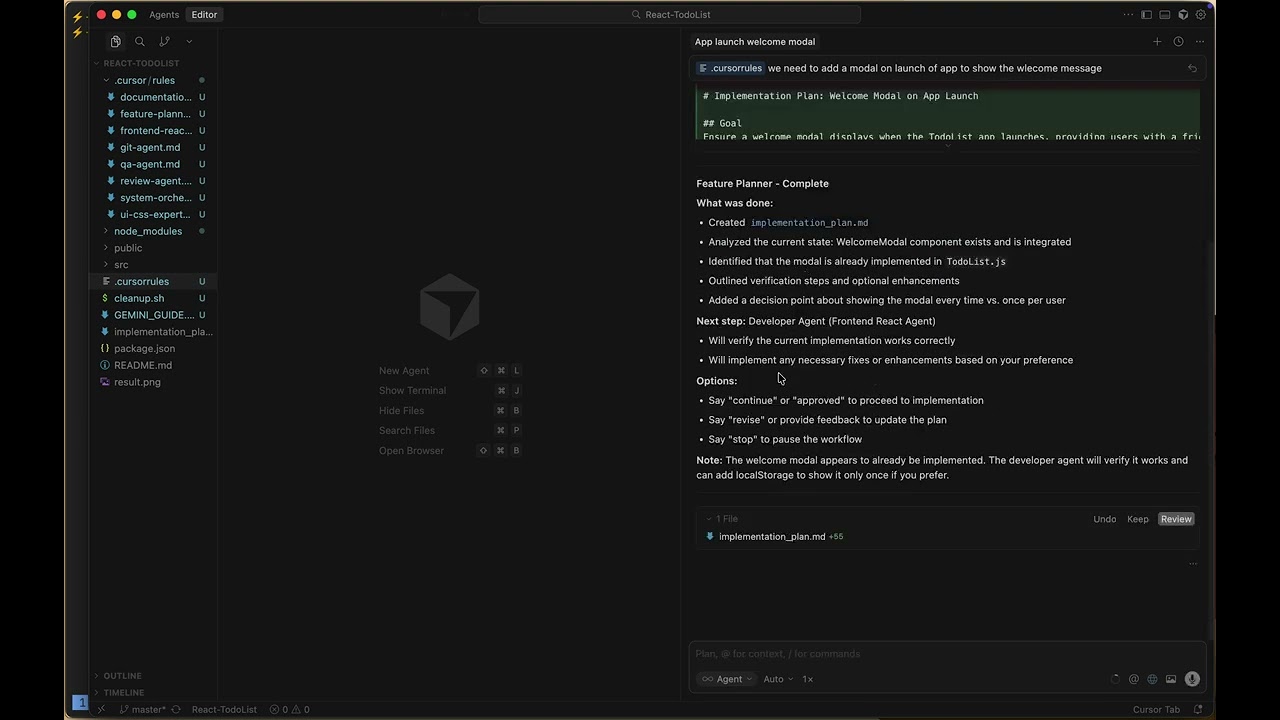The image size is (1280, 720).
Task: Open chat panel more actions ellipsis
Action: point(1200,42)
